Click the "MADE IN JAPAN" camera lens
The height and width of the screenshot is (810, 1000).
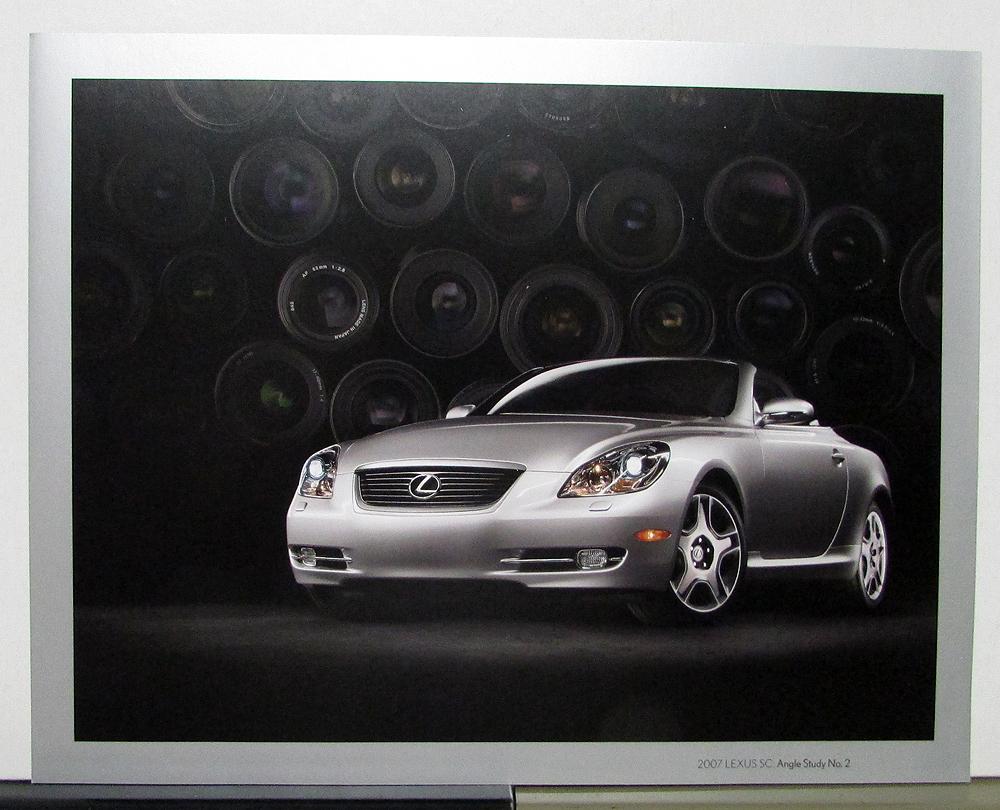pyautogui.click(x=327, y=302)
